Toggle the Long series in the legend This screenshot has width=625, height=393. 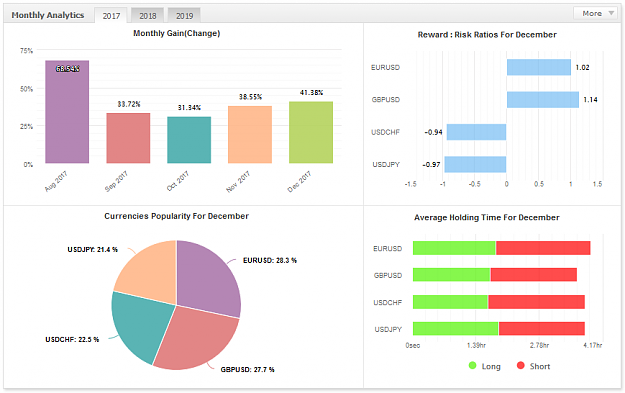coord(484,366)
